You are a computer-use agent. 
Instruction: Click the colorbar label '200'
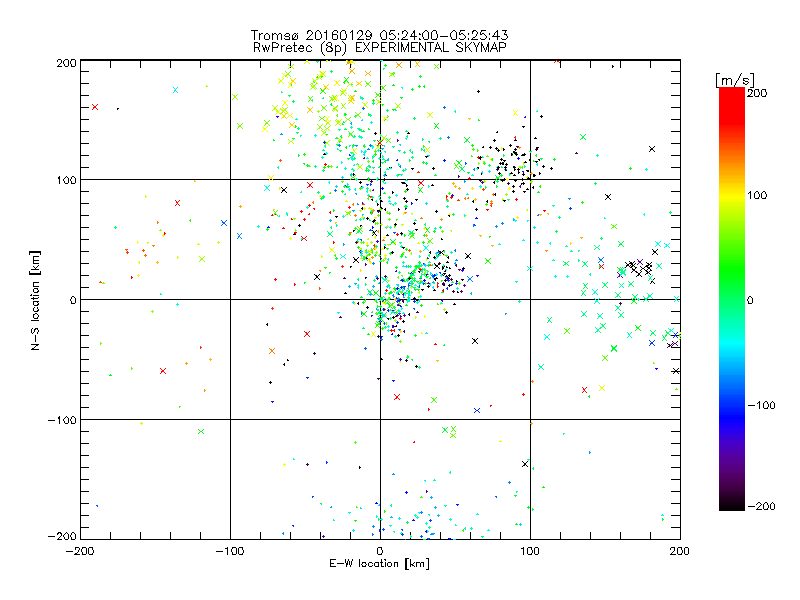pyautogui.click(x=757, y=93)
